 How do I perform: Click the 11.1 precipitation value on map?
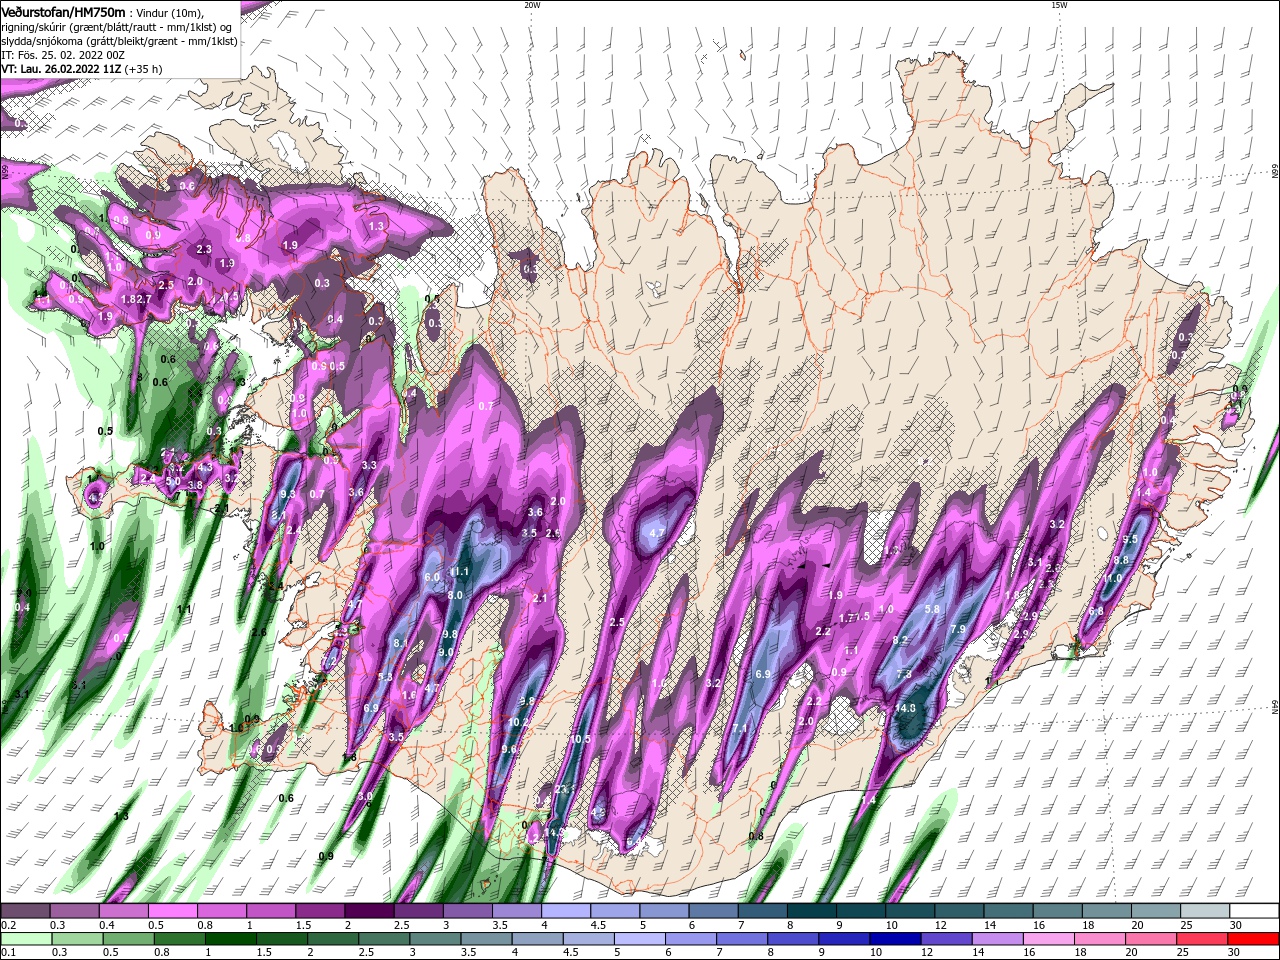pos(459,572)
